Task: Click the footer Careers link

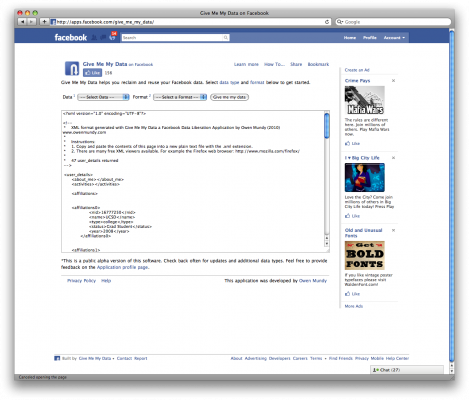Action: coord(300,358)
